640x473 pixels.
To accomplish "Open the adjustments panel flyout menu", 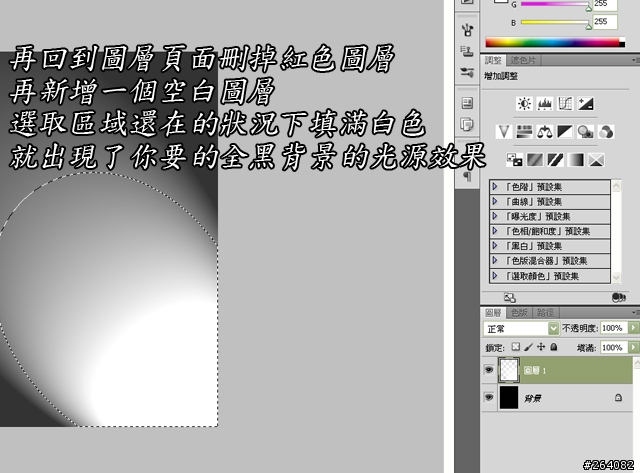I will [x=635, y=60].
